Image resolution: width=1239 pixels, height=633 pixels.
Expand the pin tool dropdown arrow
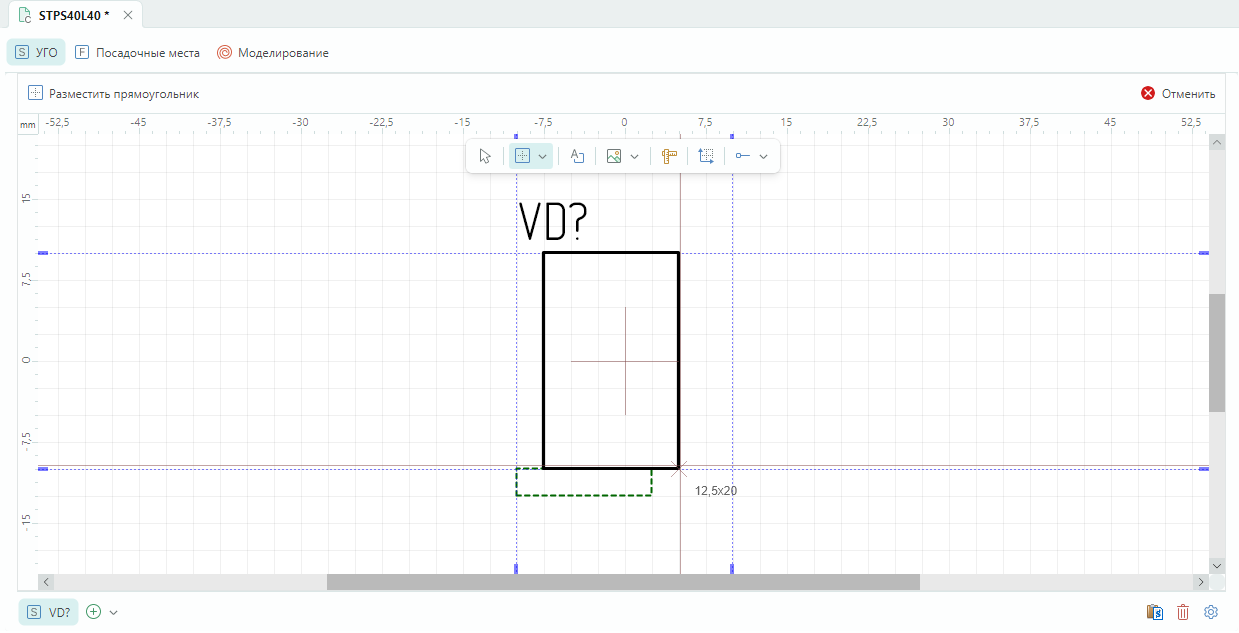coord(764,156)
